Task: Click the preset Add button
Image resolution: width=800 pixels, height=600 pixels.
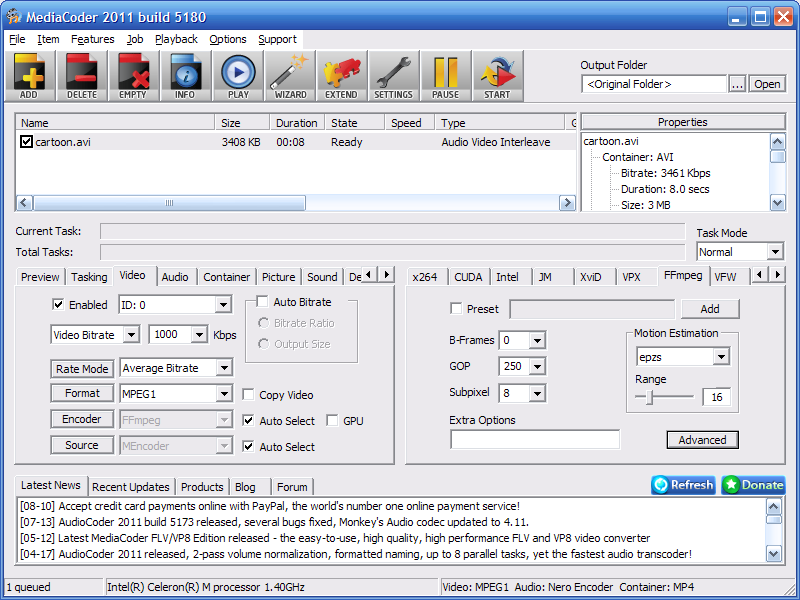Action: [710, 309]
